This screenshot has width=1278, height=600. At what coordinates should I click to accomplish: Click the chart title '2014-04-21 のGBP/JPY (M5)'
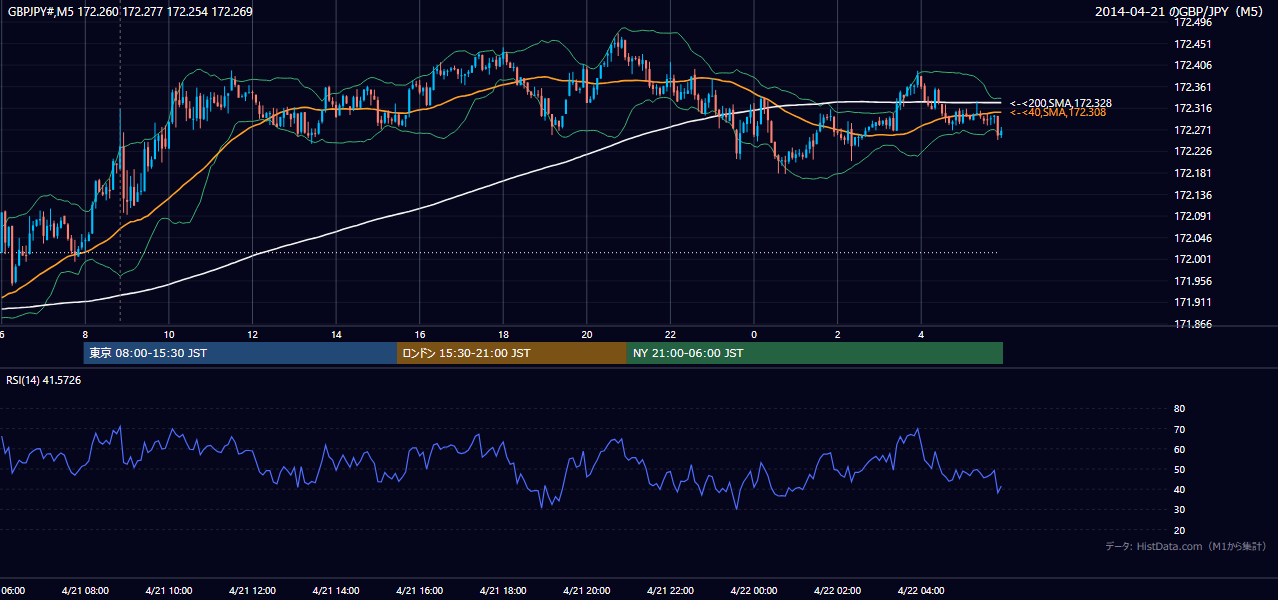pyautogui.click(x=1180, y=12)
